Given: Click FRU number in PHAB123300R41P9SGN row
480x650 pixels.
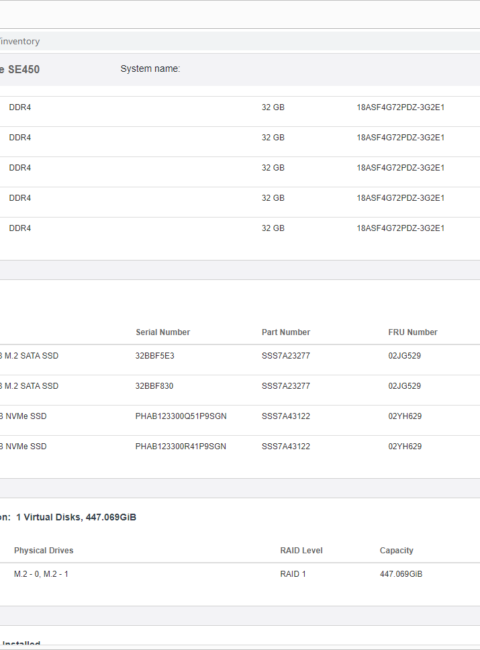Looking at the screenshot, I should pos(405,446).
